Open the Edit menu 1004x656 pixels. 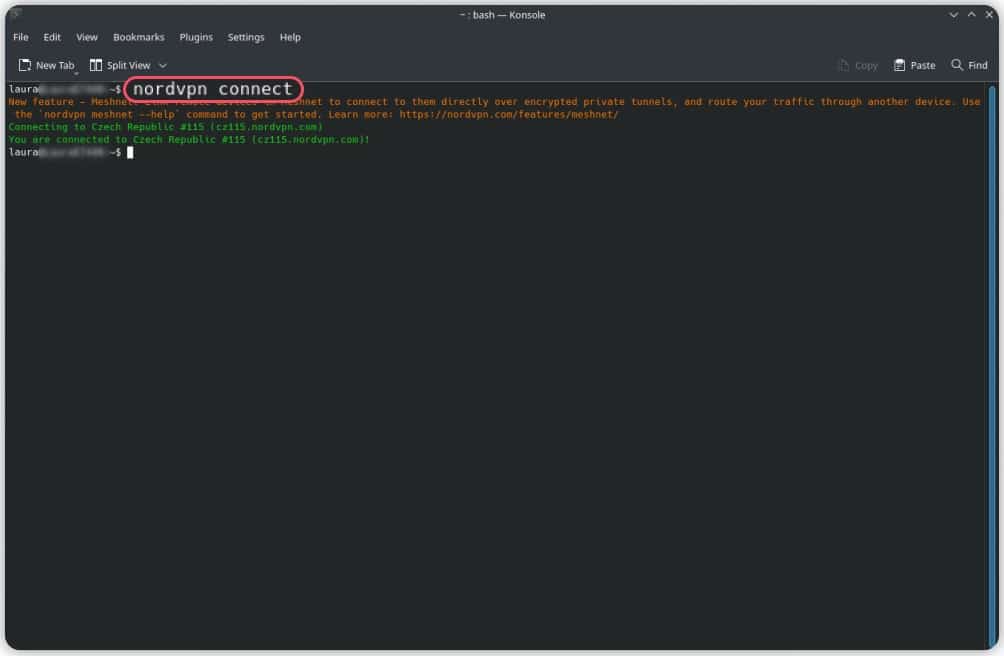point(52,37)
